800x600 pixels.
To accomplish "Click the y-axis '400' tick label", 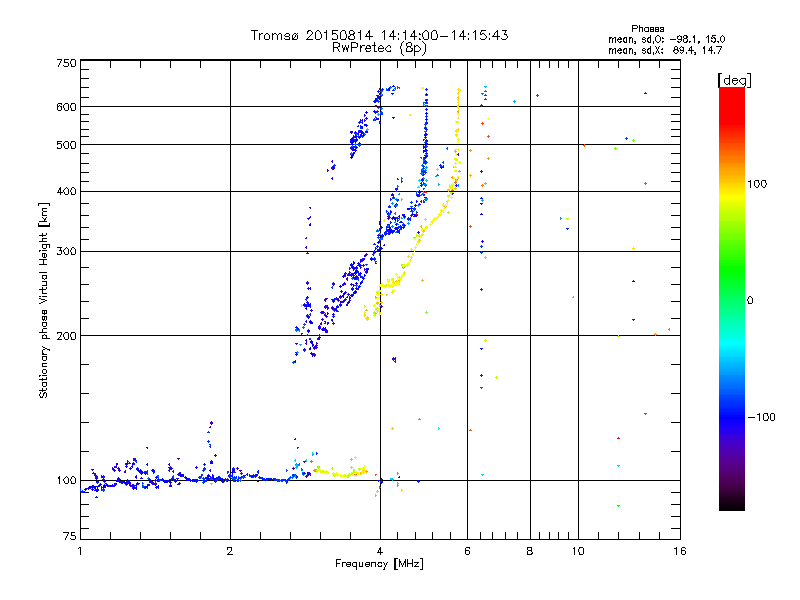I will pyautogui.click(x=67, y=191).
